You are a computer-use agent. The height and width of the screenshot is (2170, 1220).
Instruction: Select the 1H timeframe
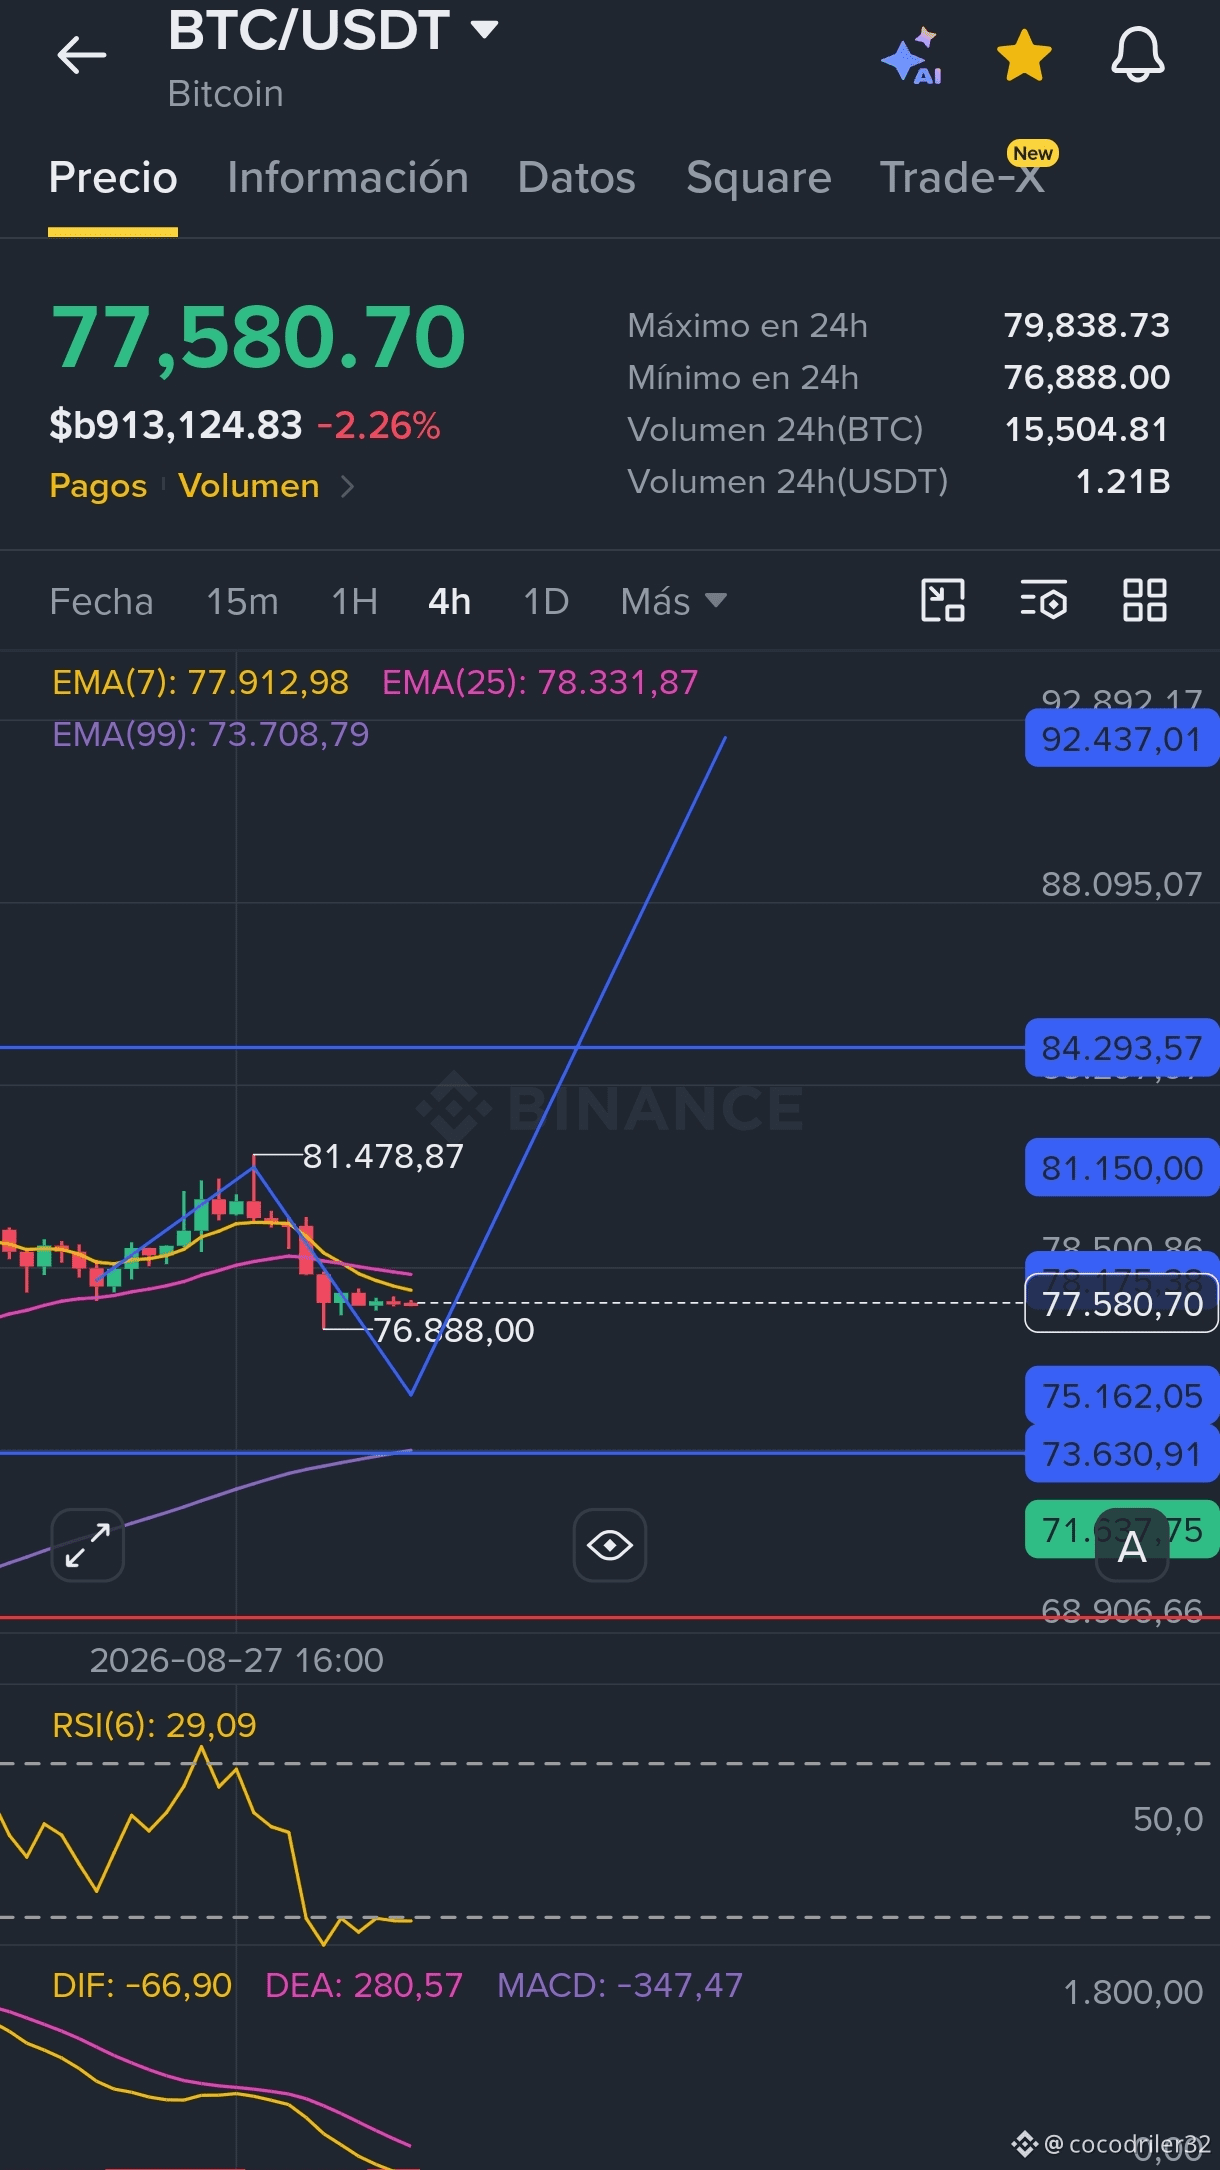click(354, 602)
